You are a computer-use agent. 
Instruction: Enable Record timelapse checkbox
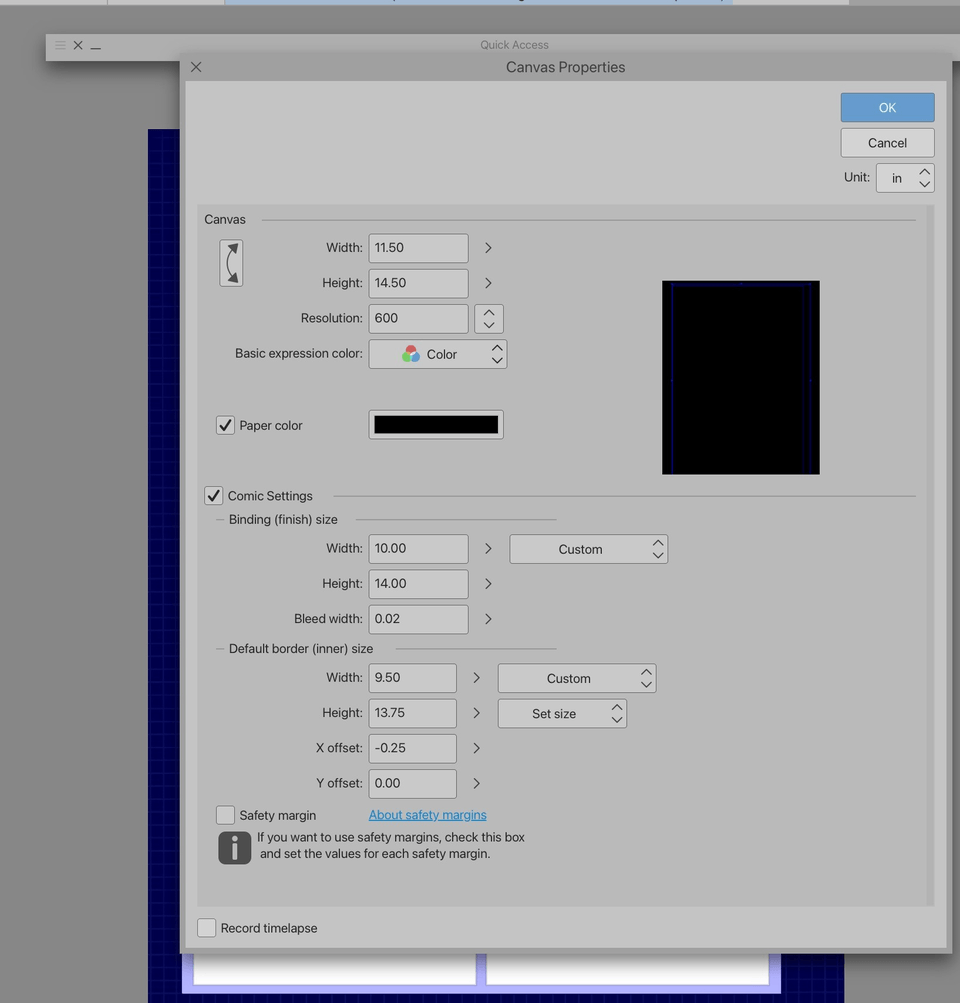click(207, 928)
